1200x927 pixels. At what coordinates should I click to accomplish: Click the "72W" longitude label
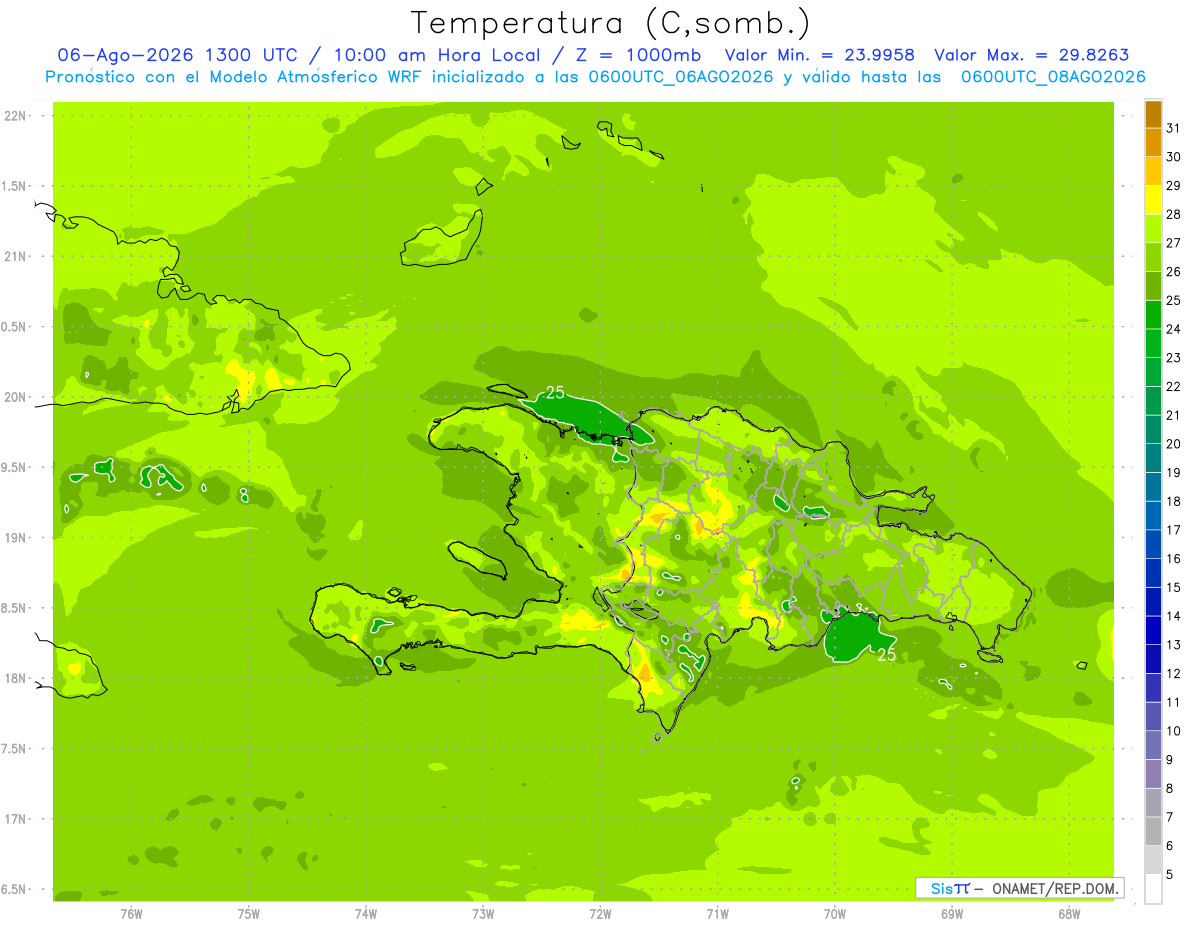[x=600, y=914]
